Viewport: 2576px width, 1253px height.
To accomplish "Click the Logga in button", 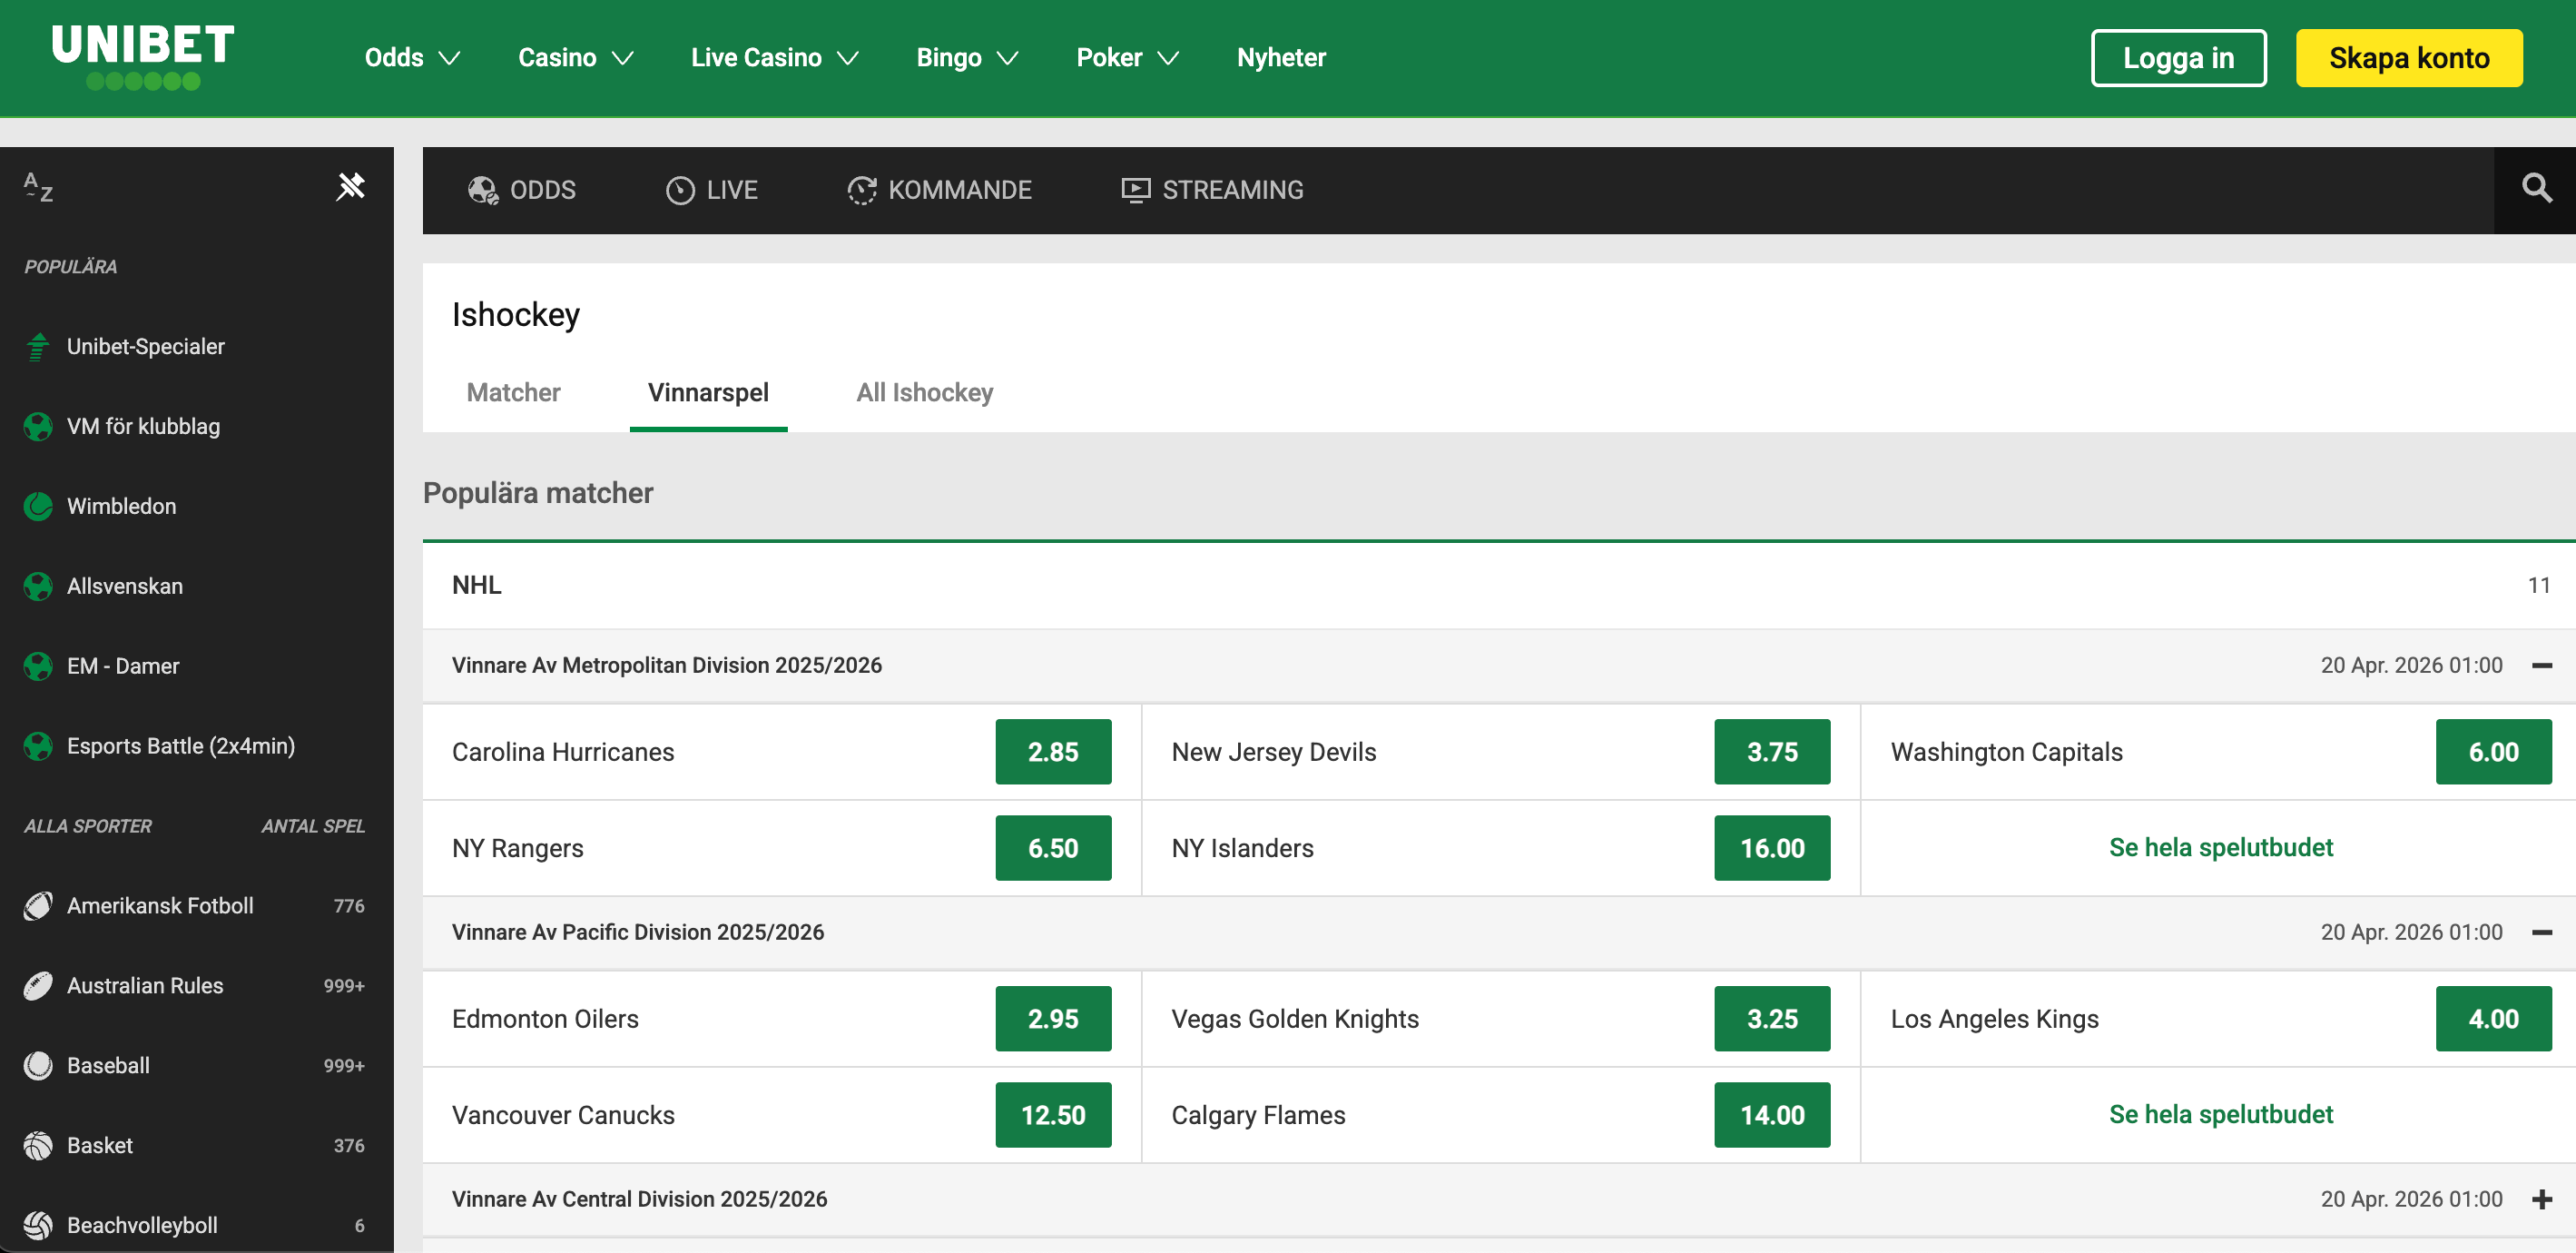I will [2178, 58].
